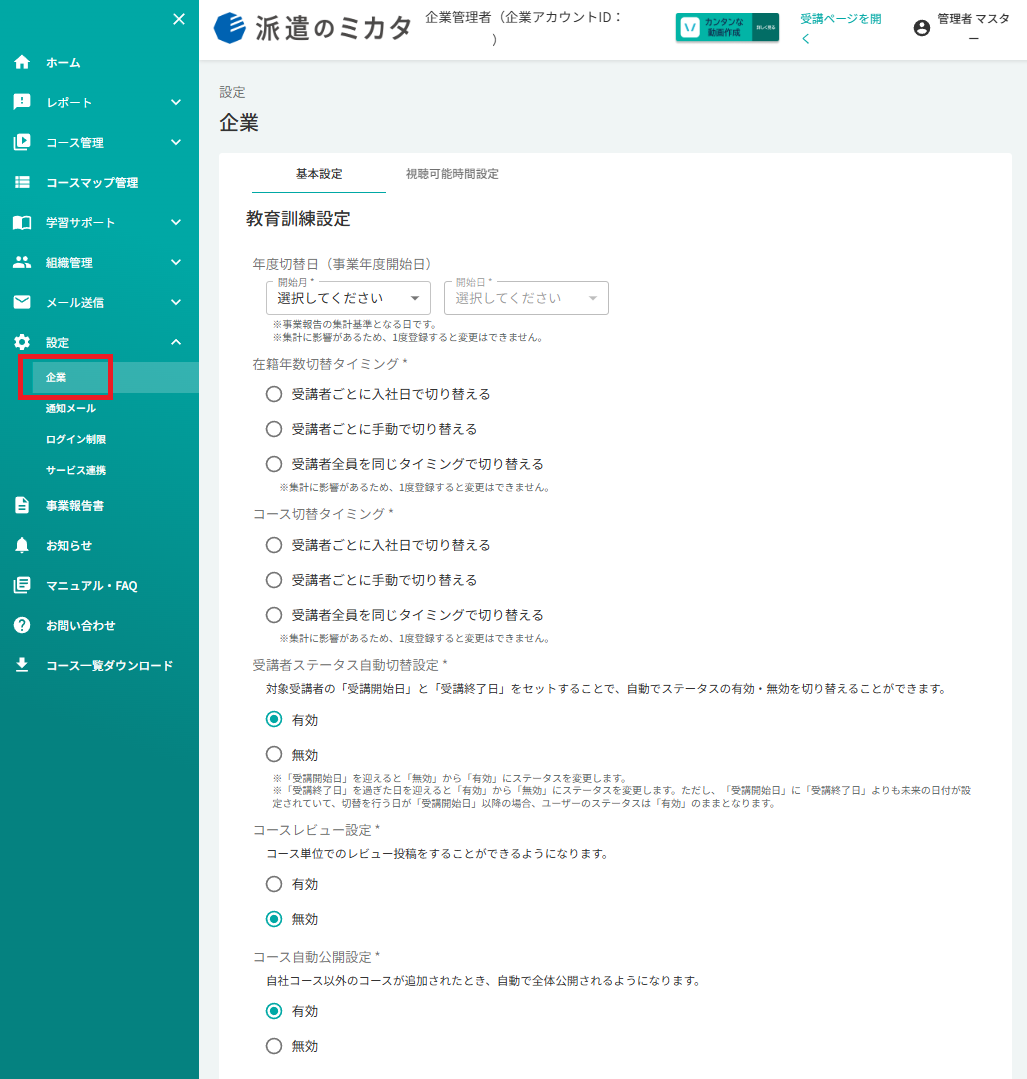1027x1079 pixels.
Task: Select サービス連携 under settings
Action: click(x=76, y=470)
